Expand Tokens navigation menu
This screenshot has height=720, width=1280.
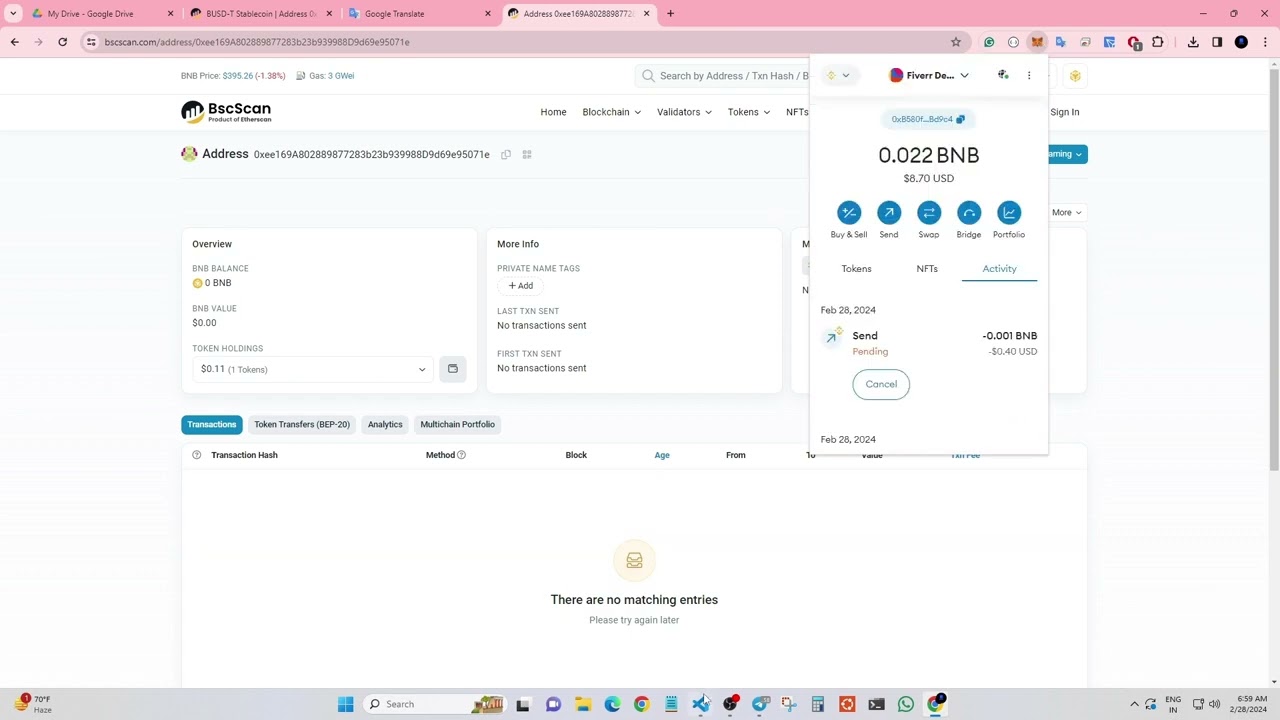click(x=749, y=112)
